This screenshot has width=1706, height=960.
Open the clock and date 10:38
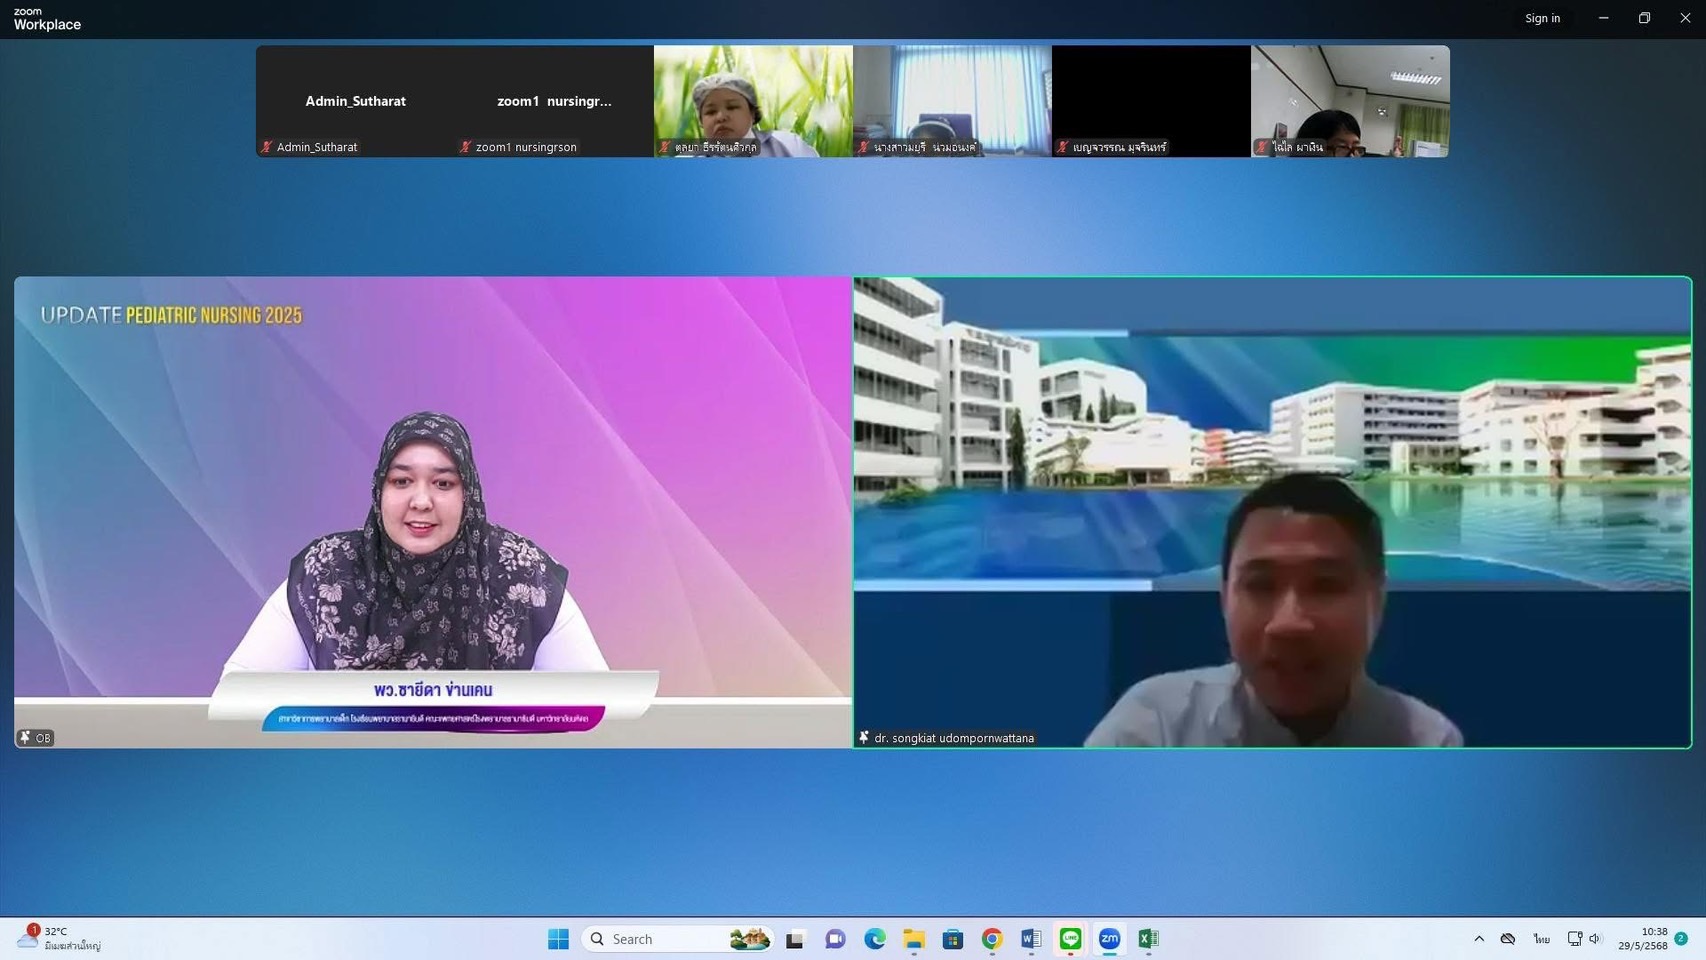click(1643, 938)
